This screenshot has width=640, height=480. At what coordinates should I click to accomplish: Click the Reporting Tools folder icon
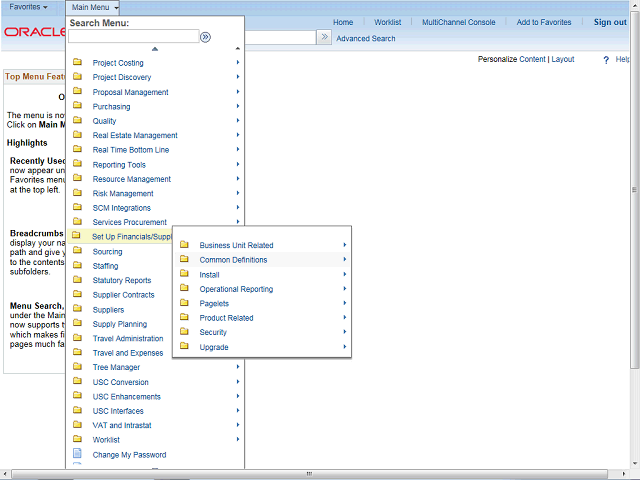(77, 164)
